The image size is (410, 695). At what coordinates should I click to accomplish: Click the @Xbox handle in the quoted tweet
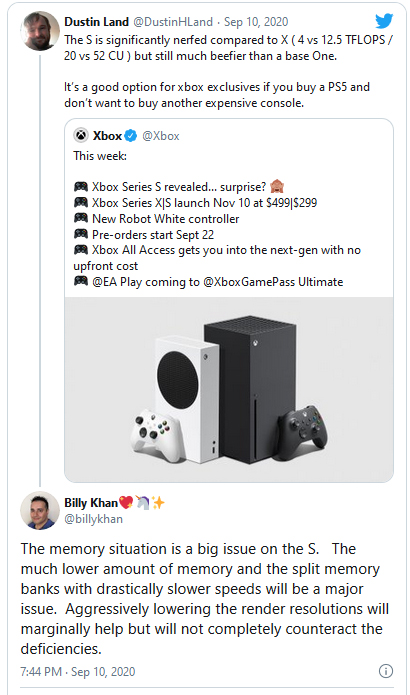click(x=160, y=136)
